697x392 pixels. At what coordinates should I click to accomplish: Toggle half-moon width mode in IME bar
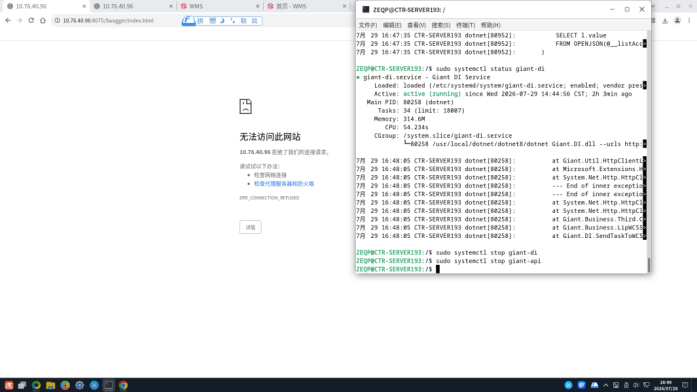(x=222, y=21)
